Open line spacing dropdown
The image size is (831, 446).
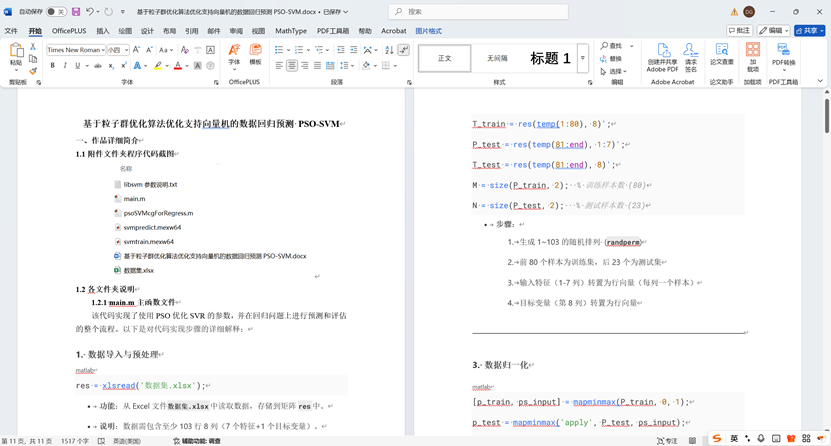(x=353, y=66)
